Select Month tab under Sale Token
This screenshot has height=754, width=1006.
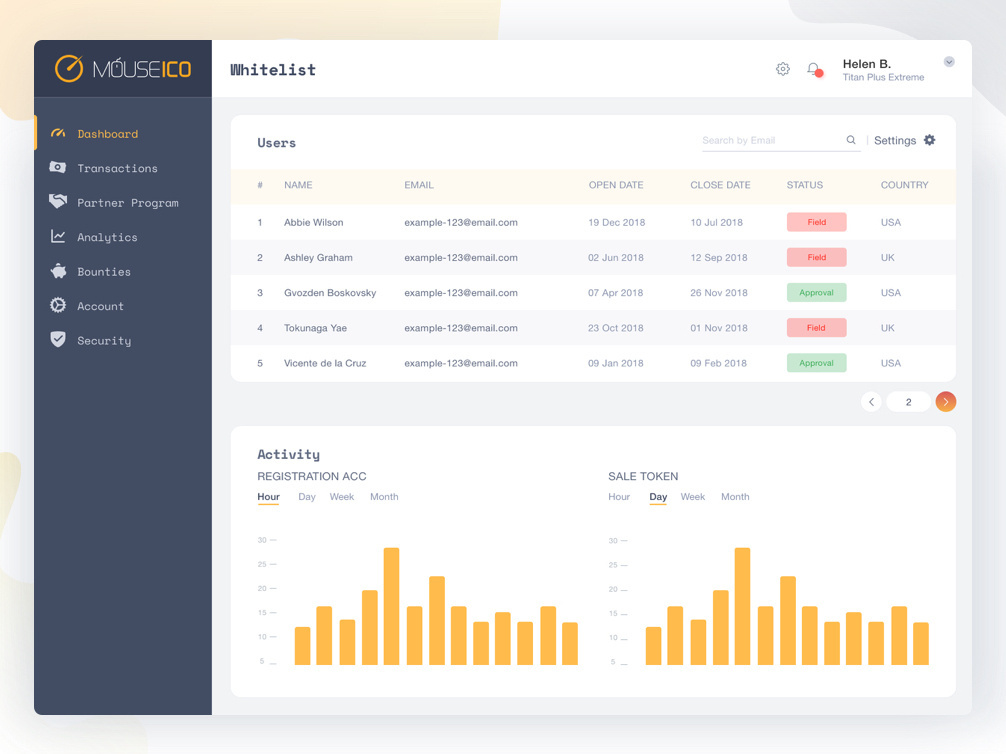click(735, 497)
